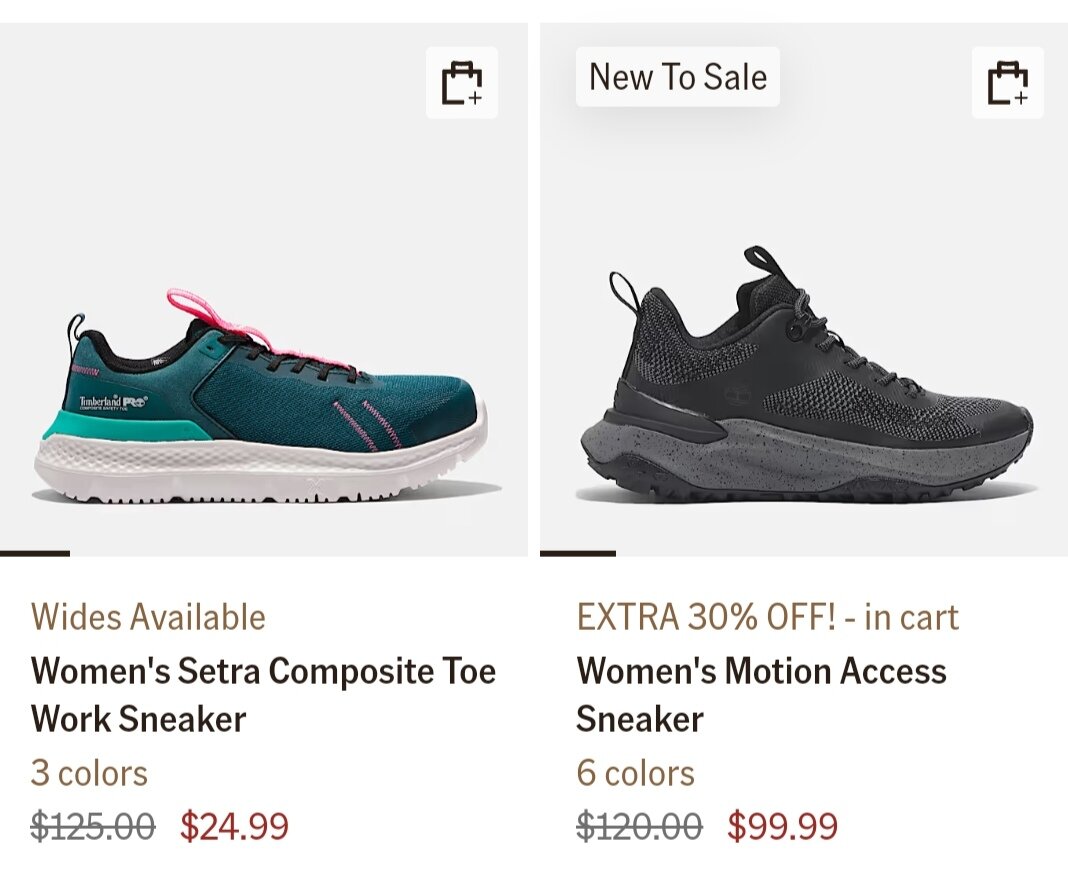
Task: Click the crossed-out $125.00 original price
Action: point(93,827)
